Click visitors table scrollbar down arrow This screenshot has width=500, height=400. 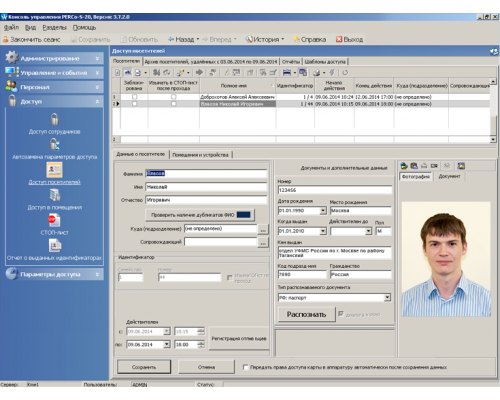[493, 139]
